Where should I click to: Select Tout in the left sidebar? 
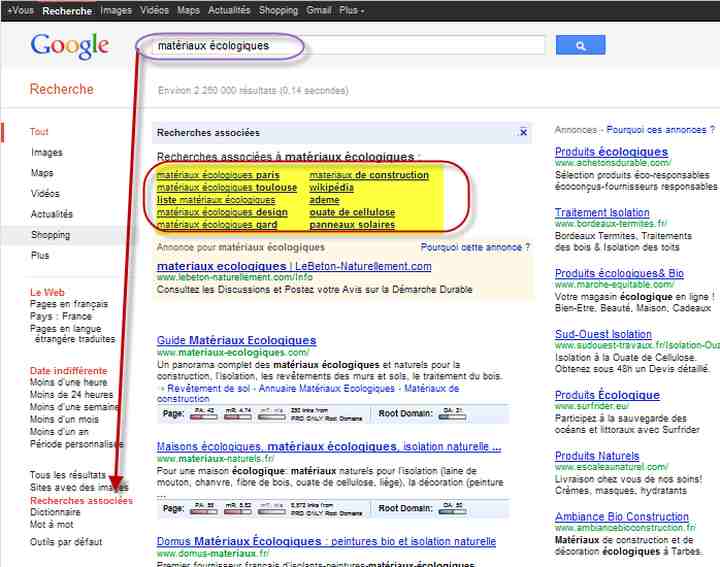[39, 132]
